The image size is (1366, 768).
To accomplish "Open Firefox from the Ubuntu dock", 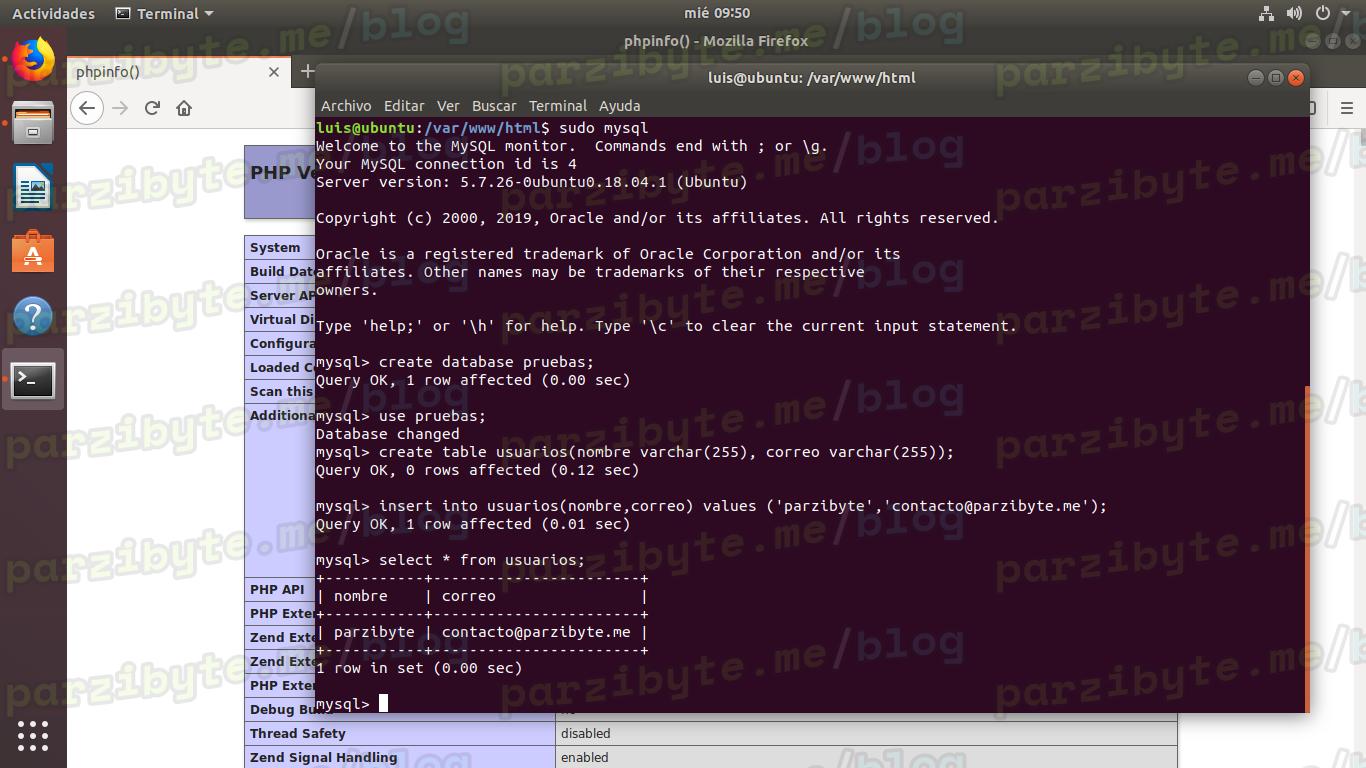I will click(x=33, y=60).
